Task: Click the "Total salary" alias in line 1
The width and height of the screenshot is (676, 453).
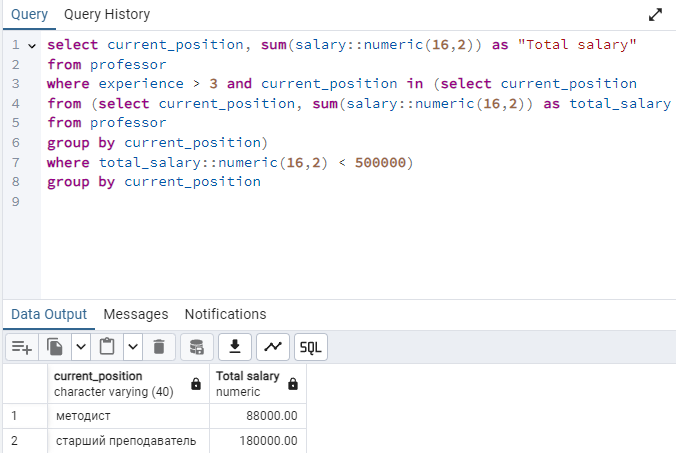Action: point(577,44)
